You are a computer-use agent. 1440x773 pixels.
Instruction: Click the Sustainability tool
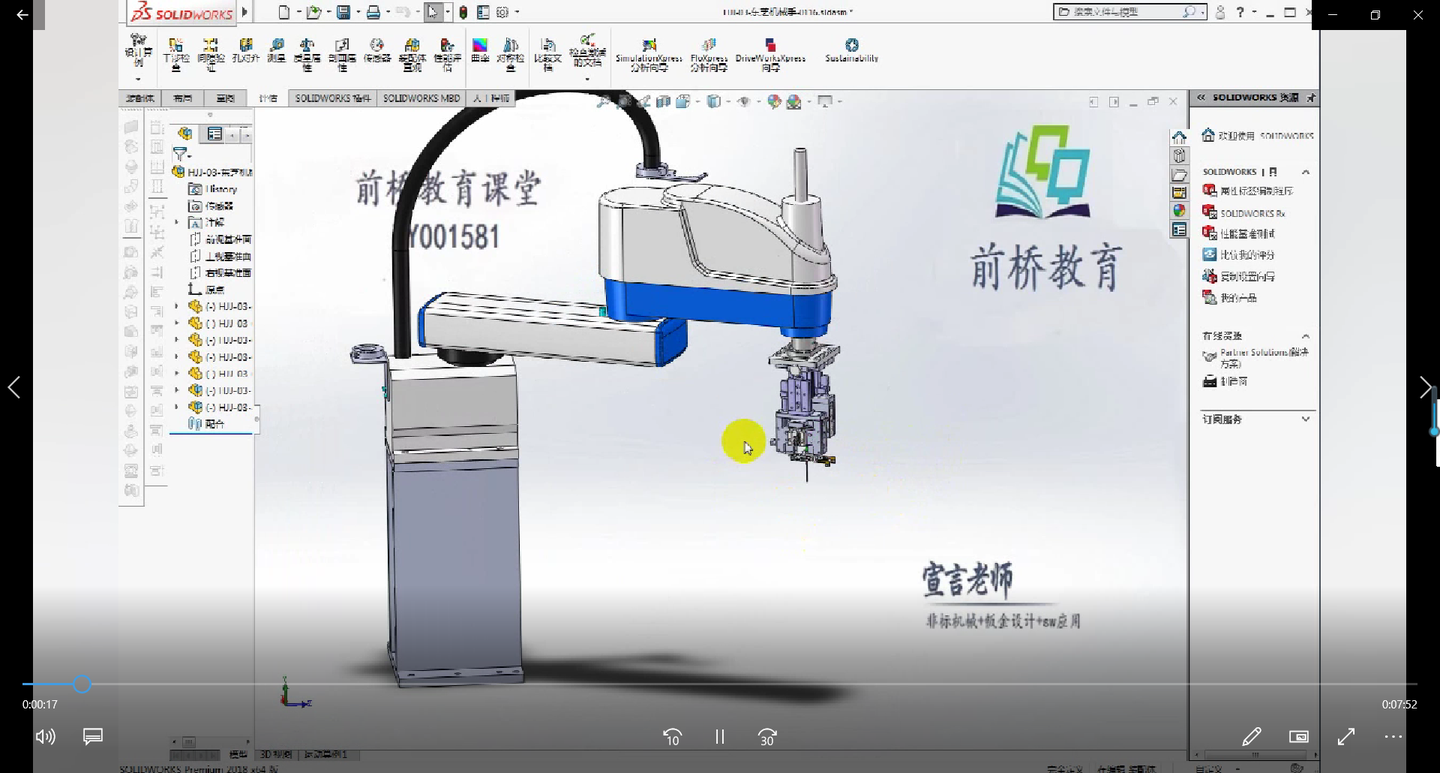coord(852,51)
